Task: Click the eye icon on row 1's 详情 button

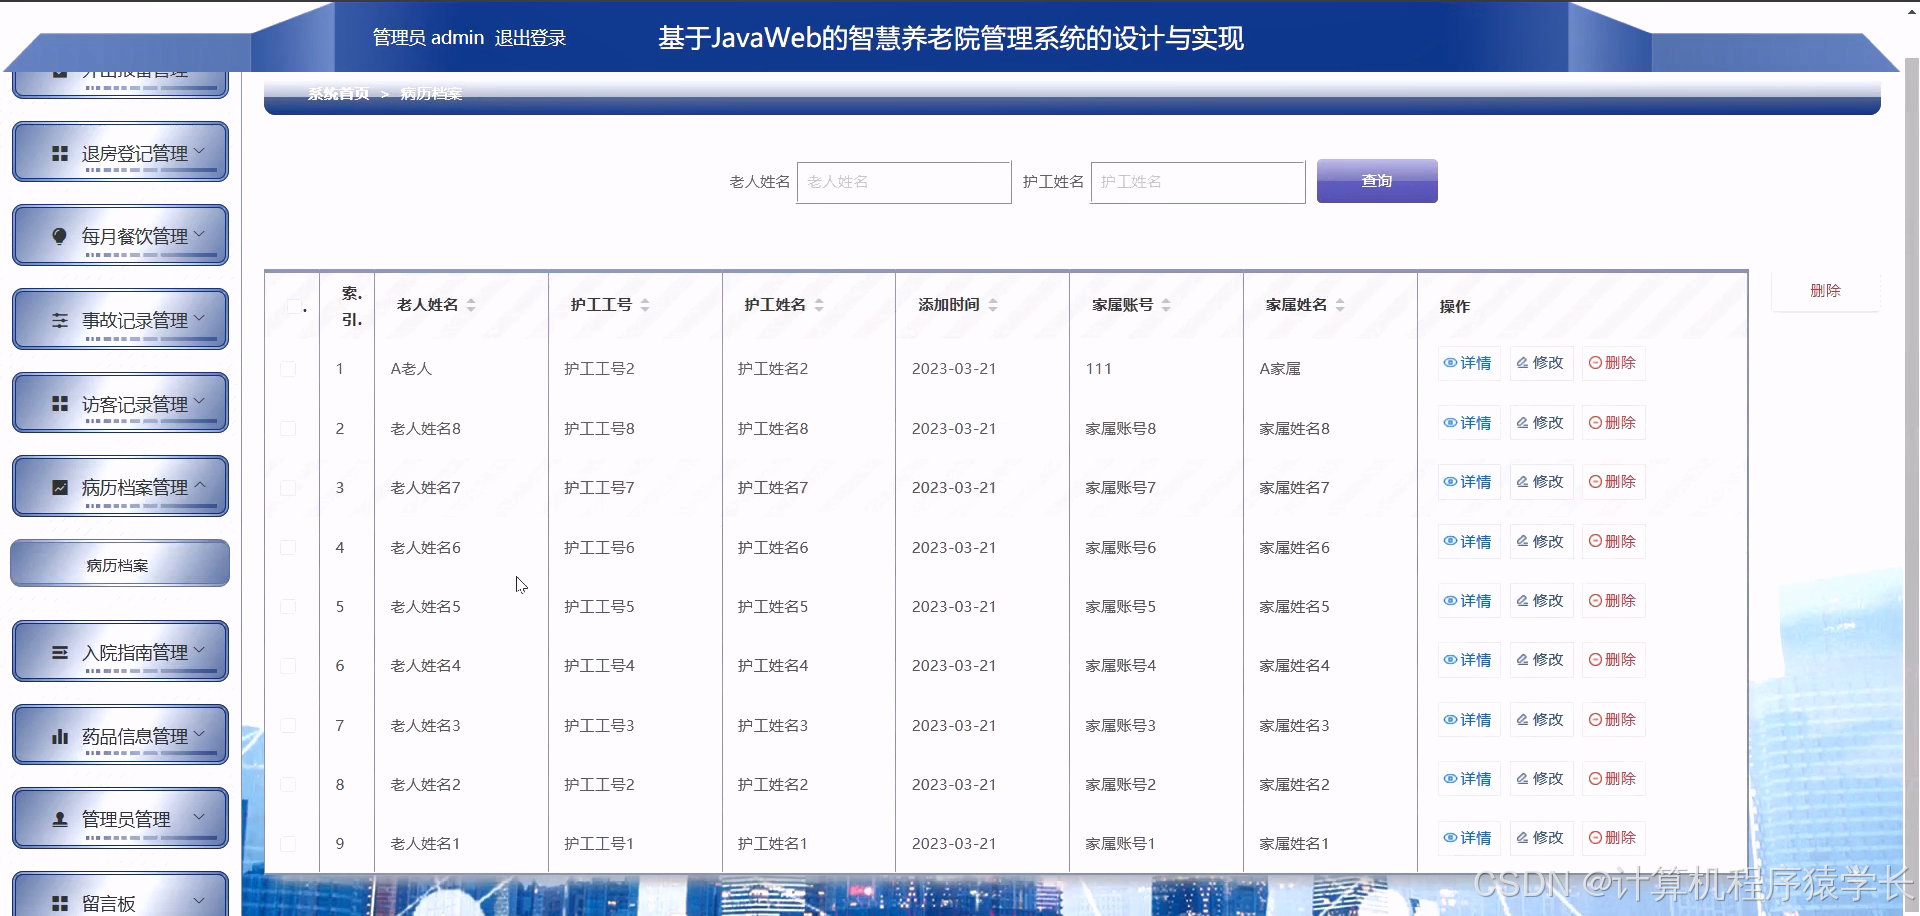Action: [x=1449, y=363]
